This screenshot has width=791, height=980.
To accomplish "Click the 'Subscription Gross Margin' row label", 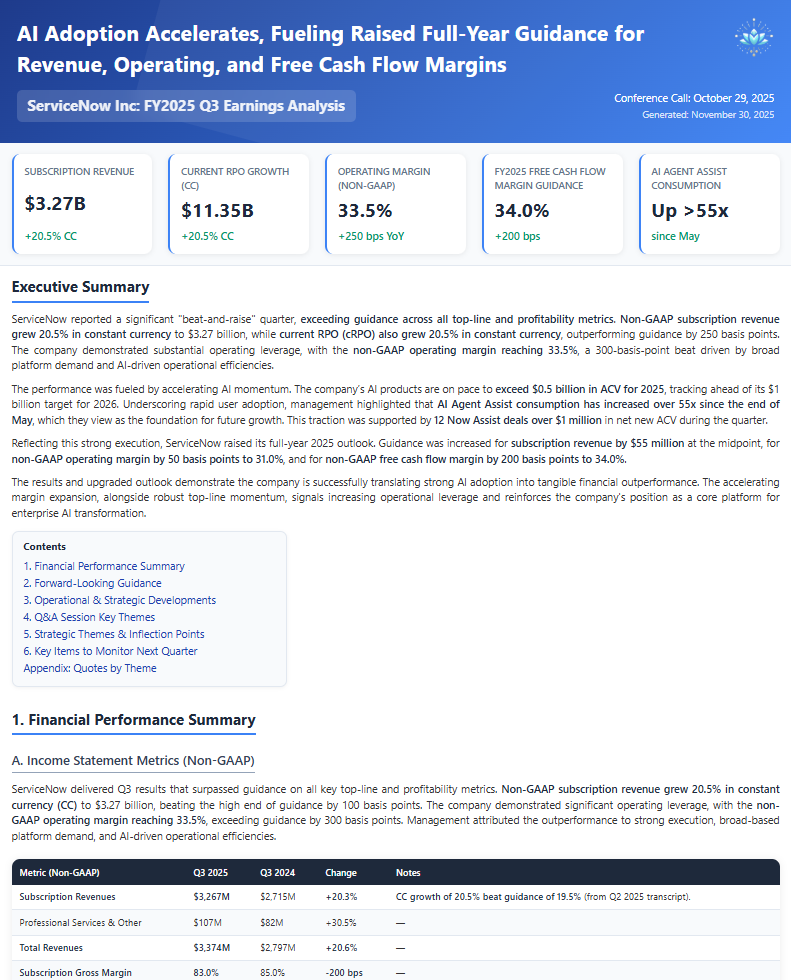I will [76, 972].
